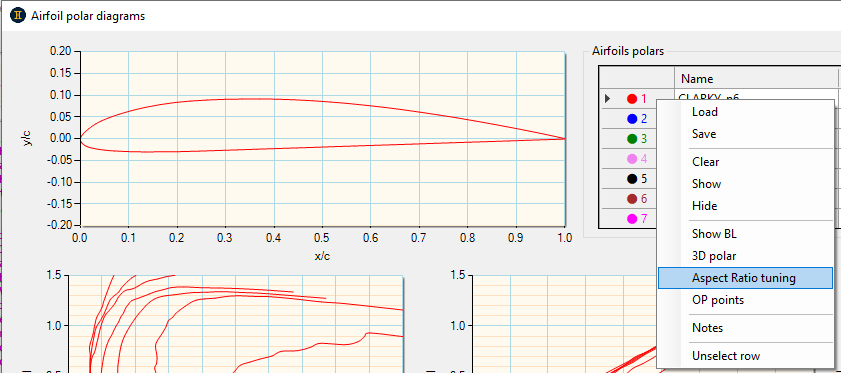The width and height of the screenshot is (841, 373).
Task: Choose Save from the context menu
Action: 746,134
